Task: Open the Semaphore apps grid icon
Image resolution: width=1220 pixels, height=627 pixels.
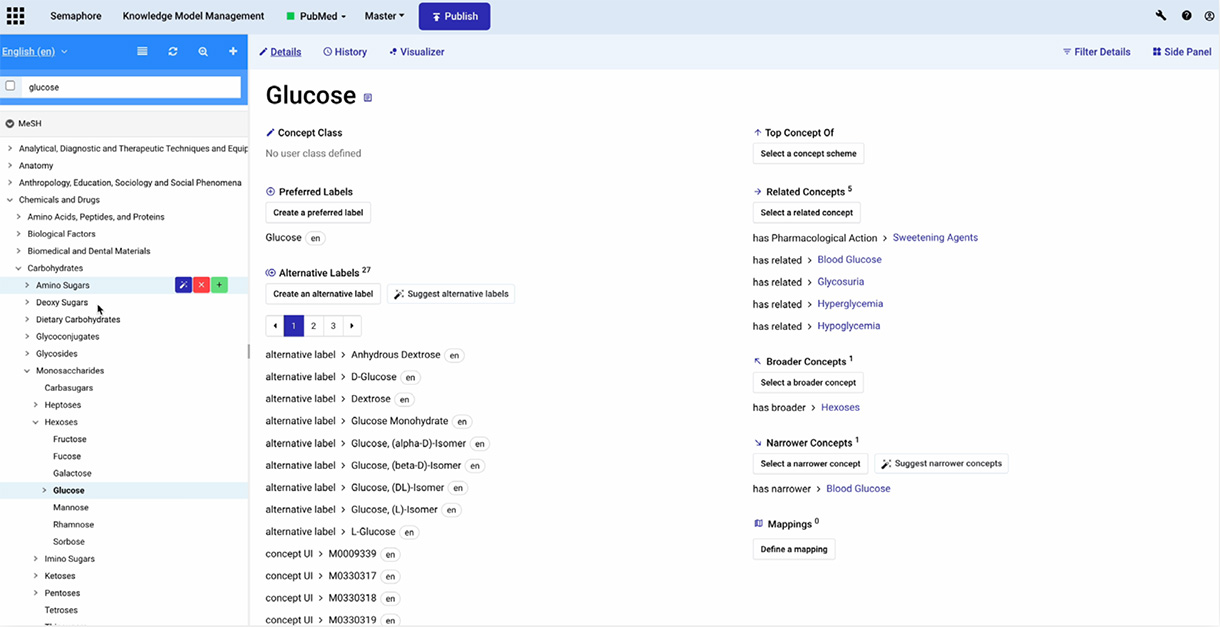Action: point(14,15)
